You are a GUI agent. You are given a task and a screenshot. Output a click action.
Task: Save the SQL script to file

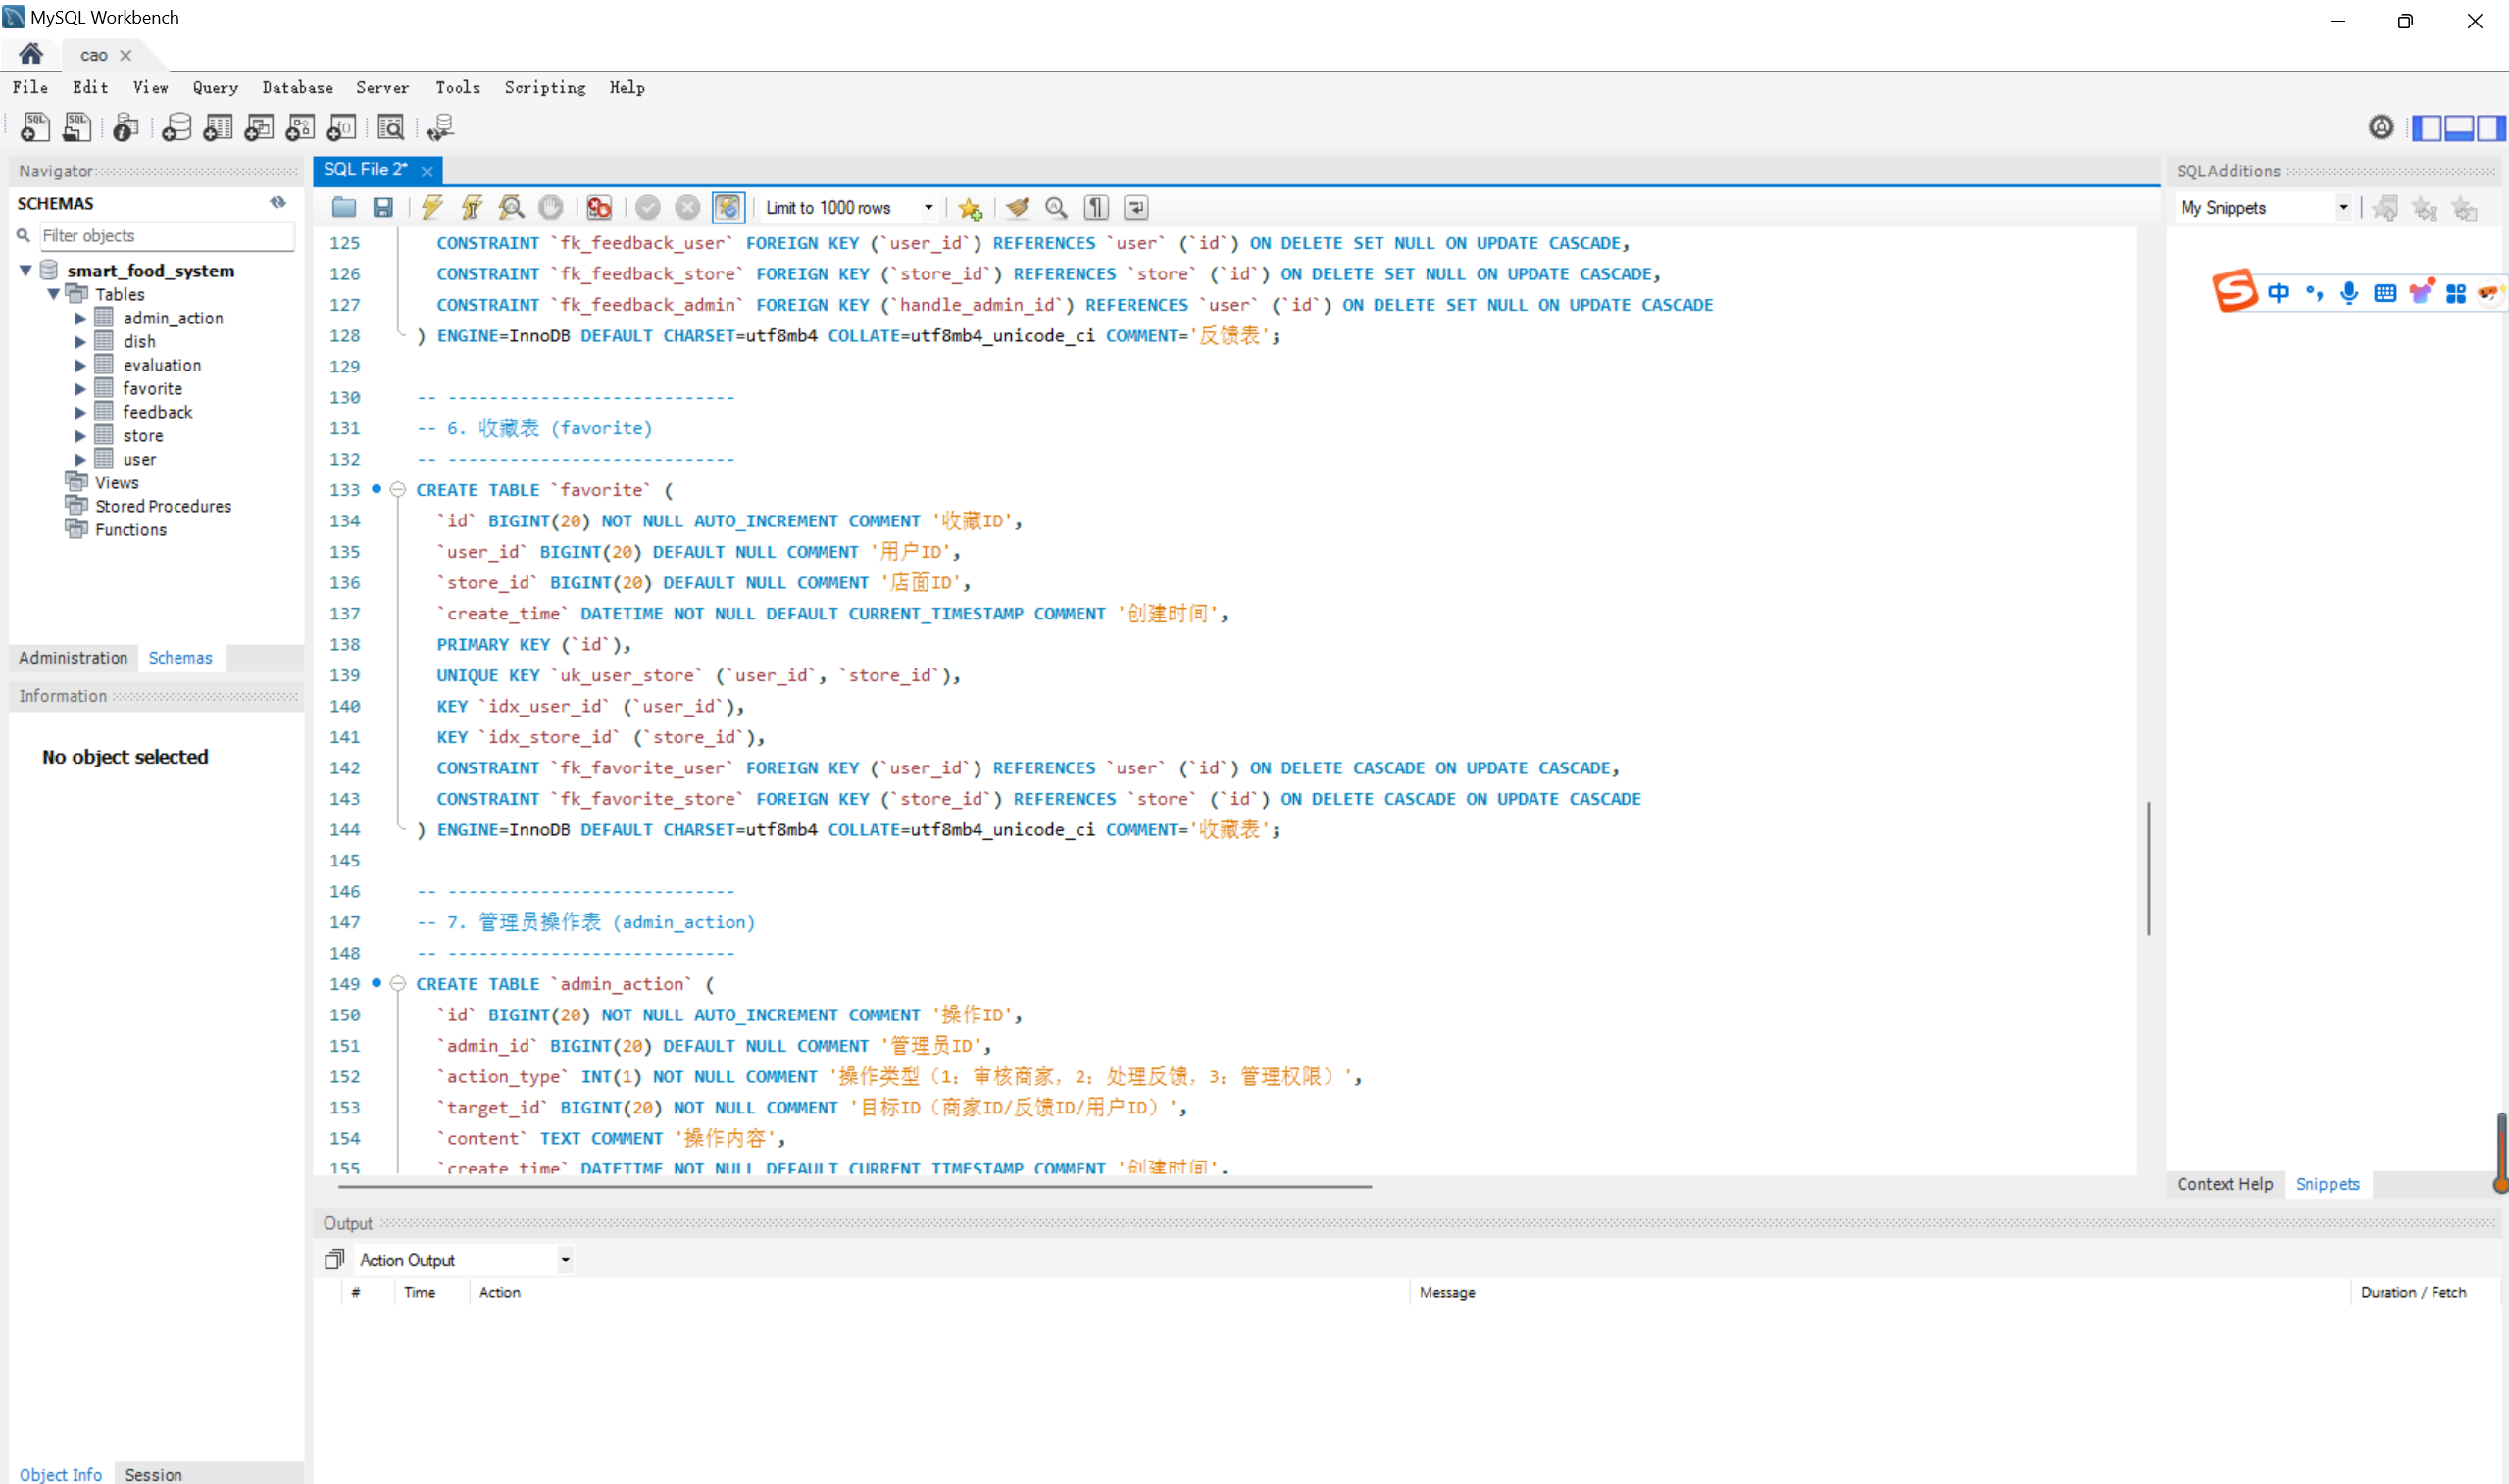tap(383, 207)
